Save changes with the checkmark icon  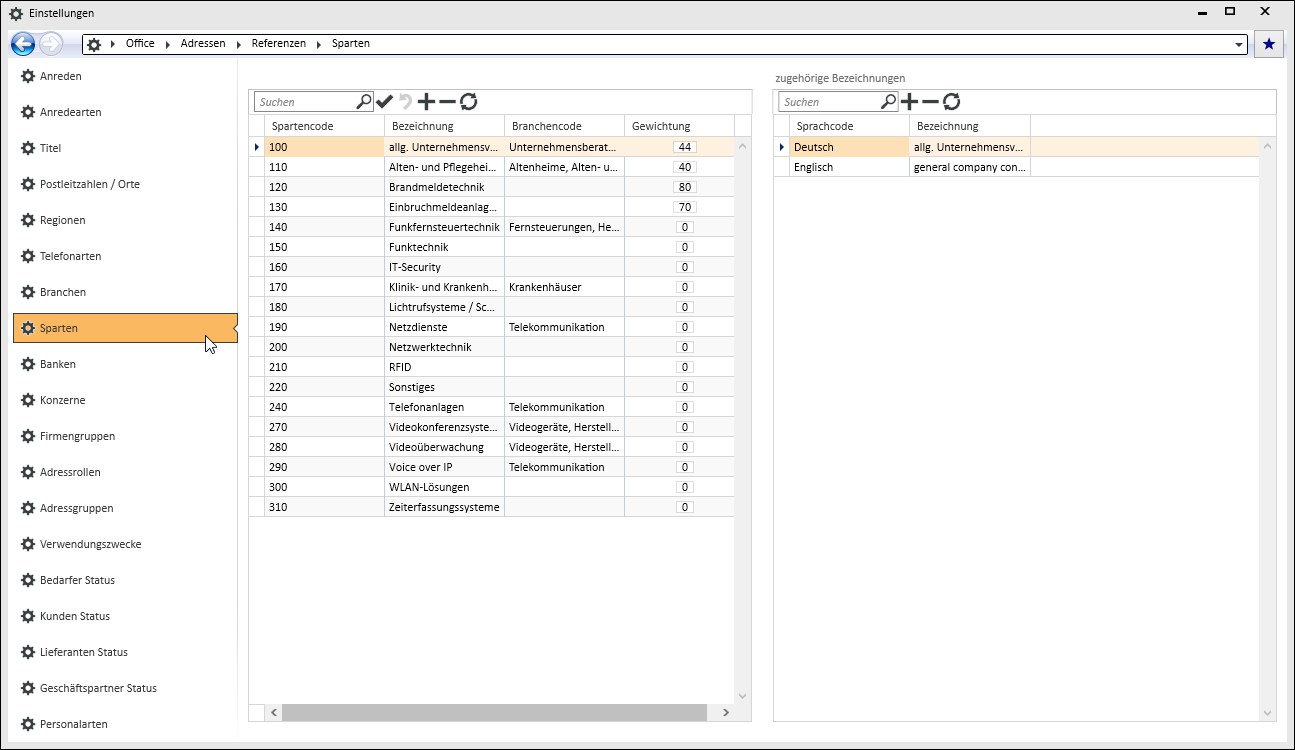click(x=385, y=101)
